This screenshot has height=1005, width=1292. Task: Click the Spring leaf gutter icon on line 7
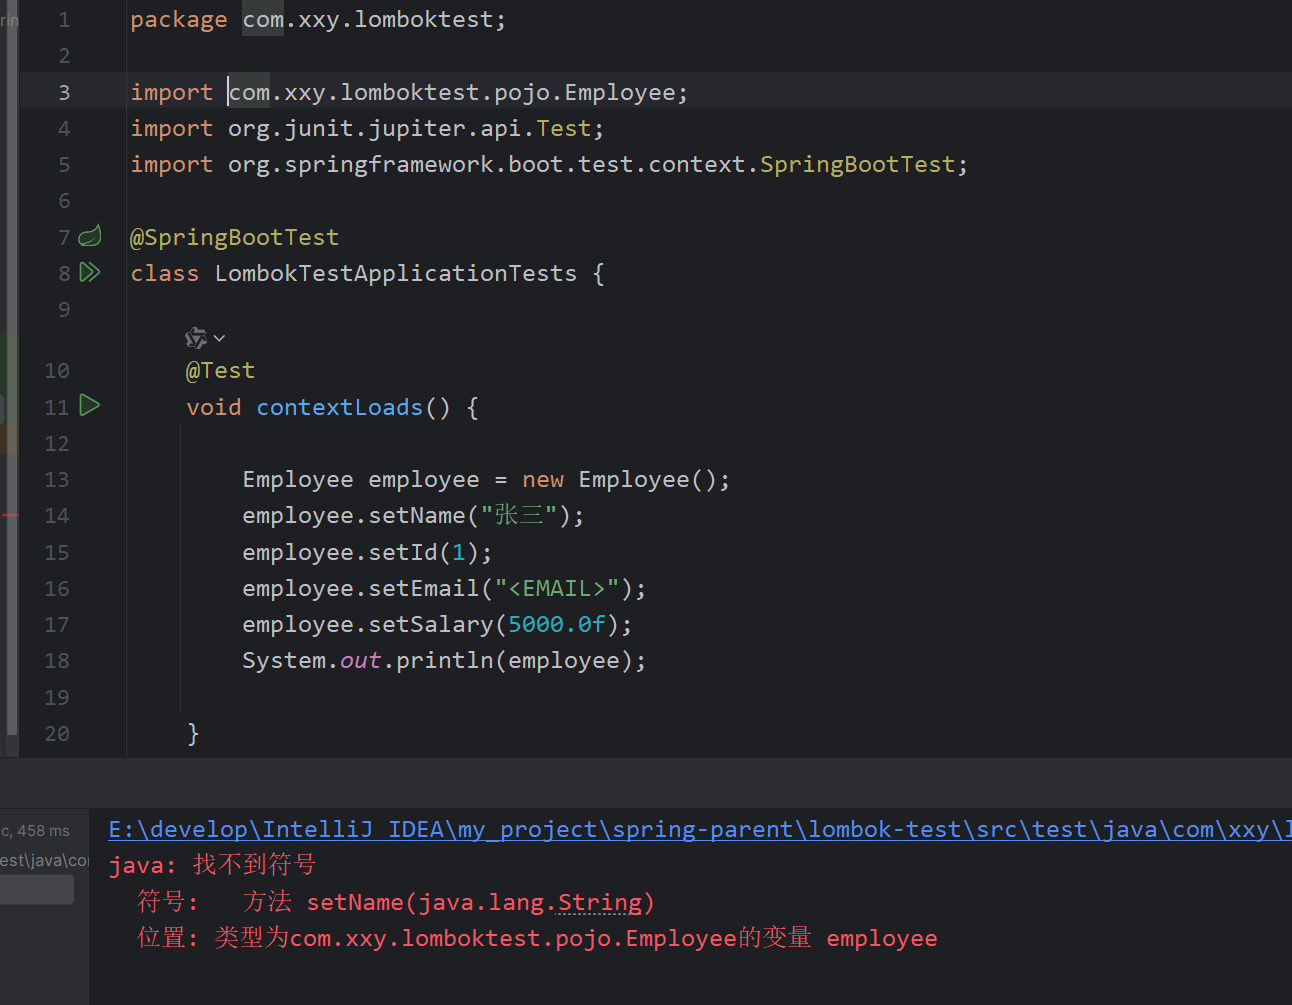tap(90, 236)
